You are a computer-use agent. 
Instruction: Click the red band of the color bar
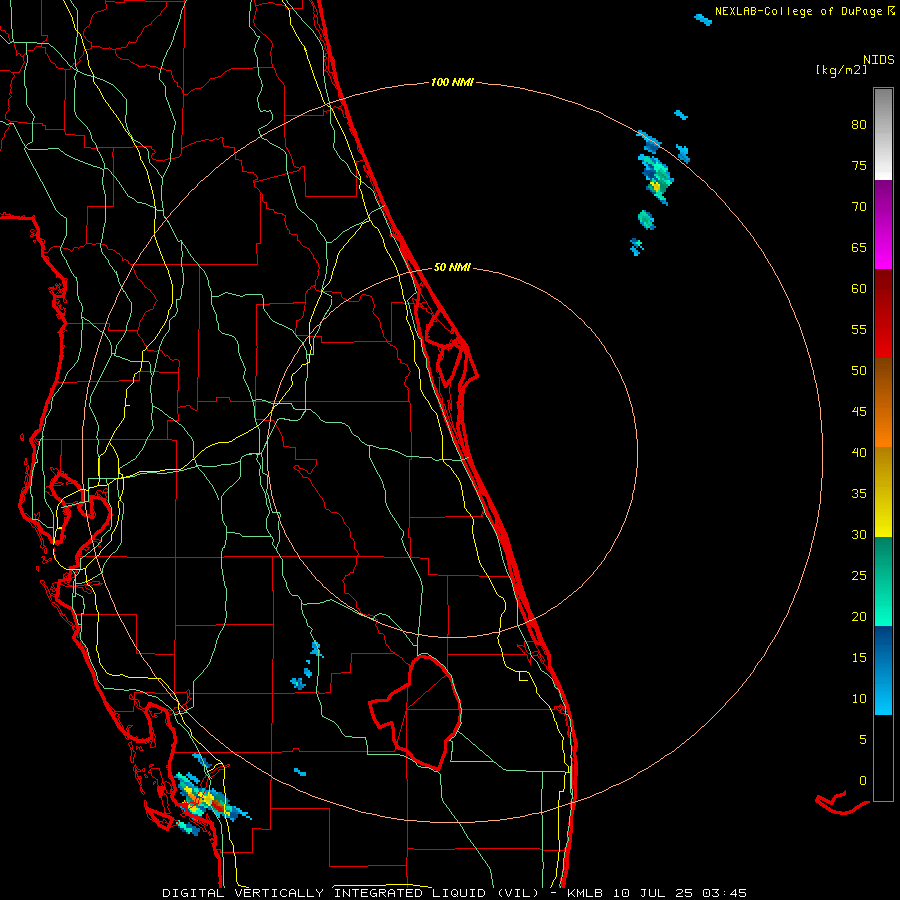tap(883, 314)
